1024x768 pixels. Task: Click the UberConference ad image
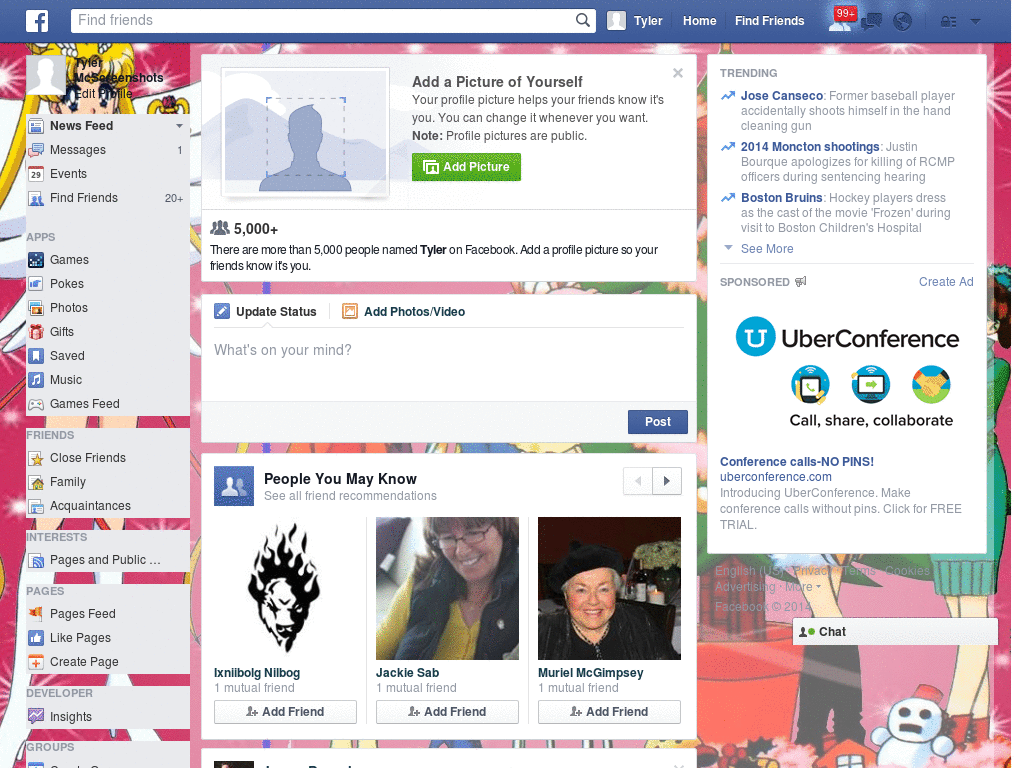pyautogui.click(x=847, y=372)
